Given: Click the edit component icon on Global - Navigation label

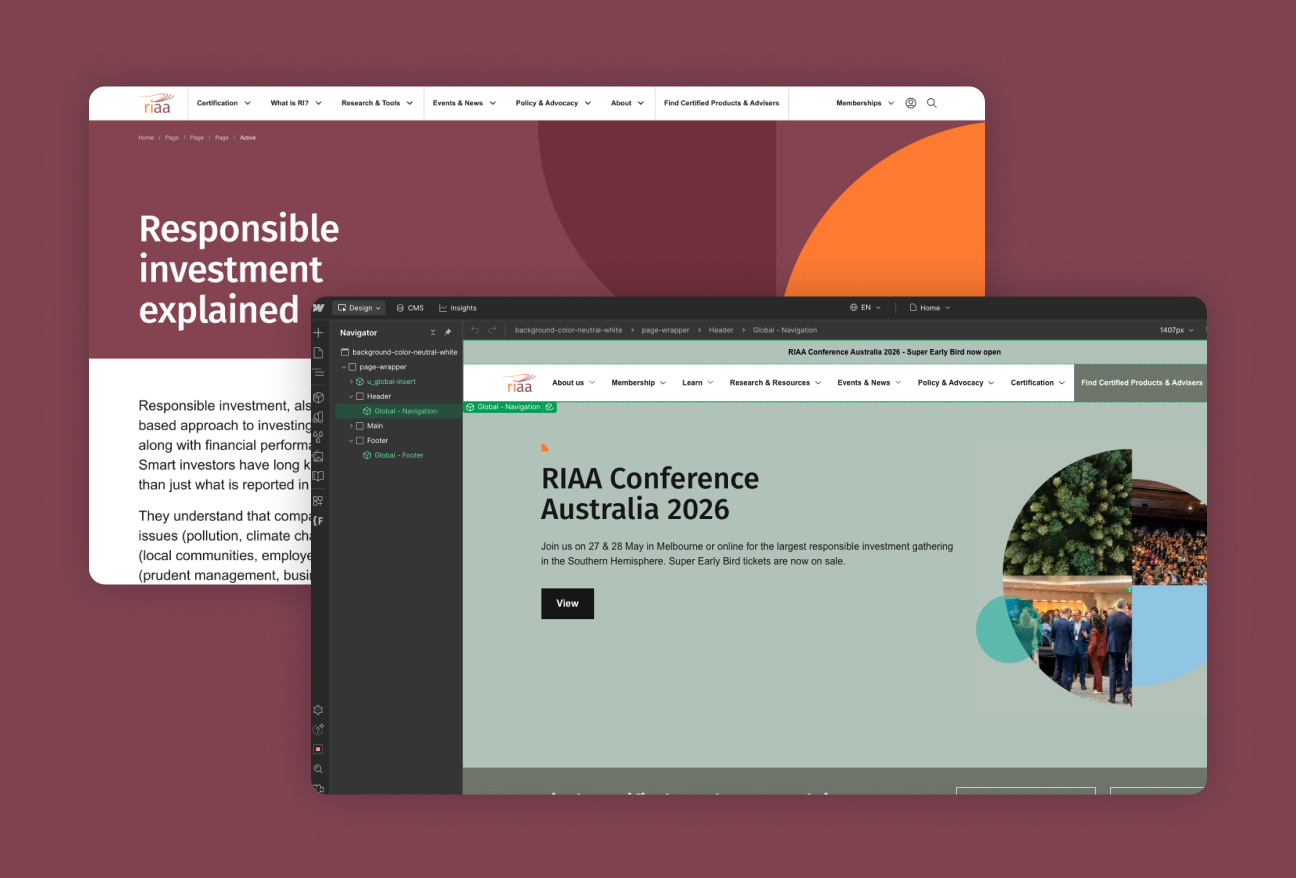Looking at the screenshot, I should pyautogui.click(x=549, y=407).
